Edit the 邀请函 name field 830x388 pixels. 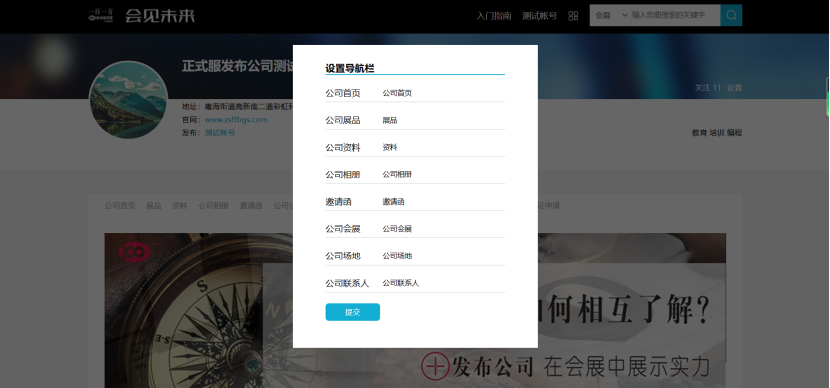coord(443,202)
